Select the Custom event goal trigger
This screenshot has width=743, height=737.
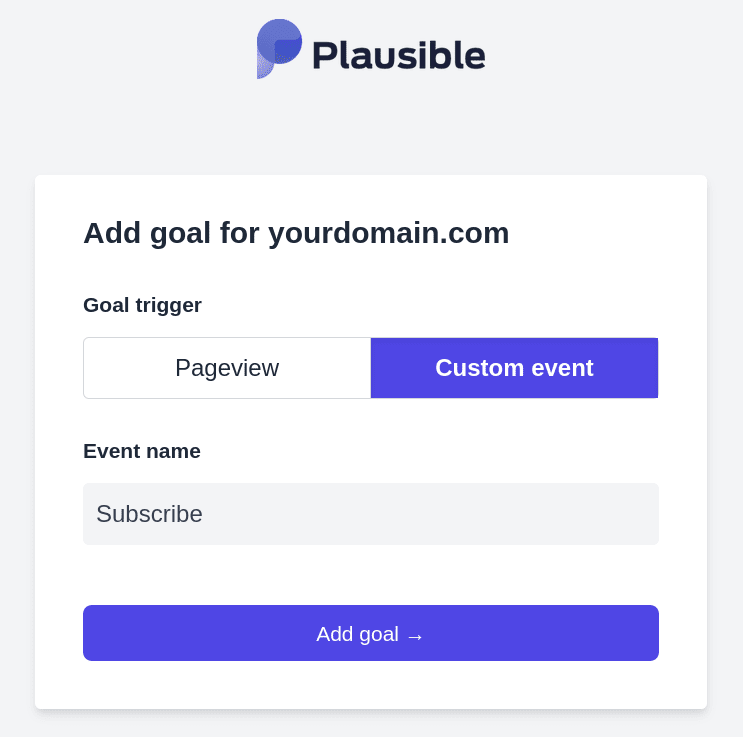[x=514, y=368]
